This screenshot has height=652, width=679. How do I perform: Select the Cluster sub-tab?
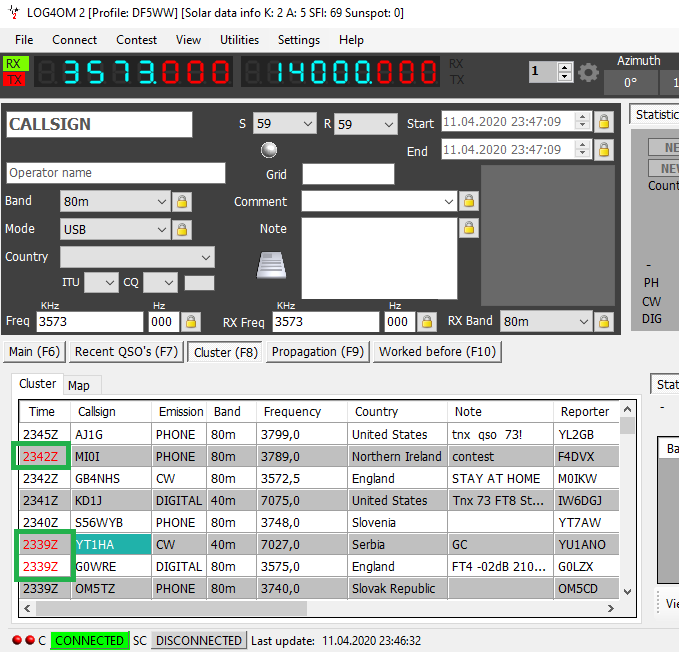click(38, 384)
